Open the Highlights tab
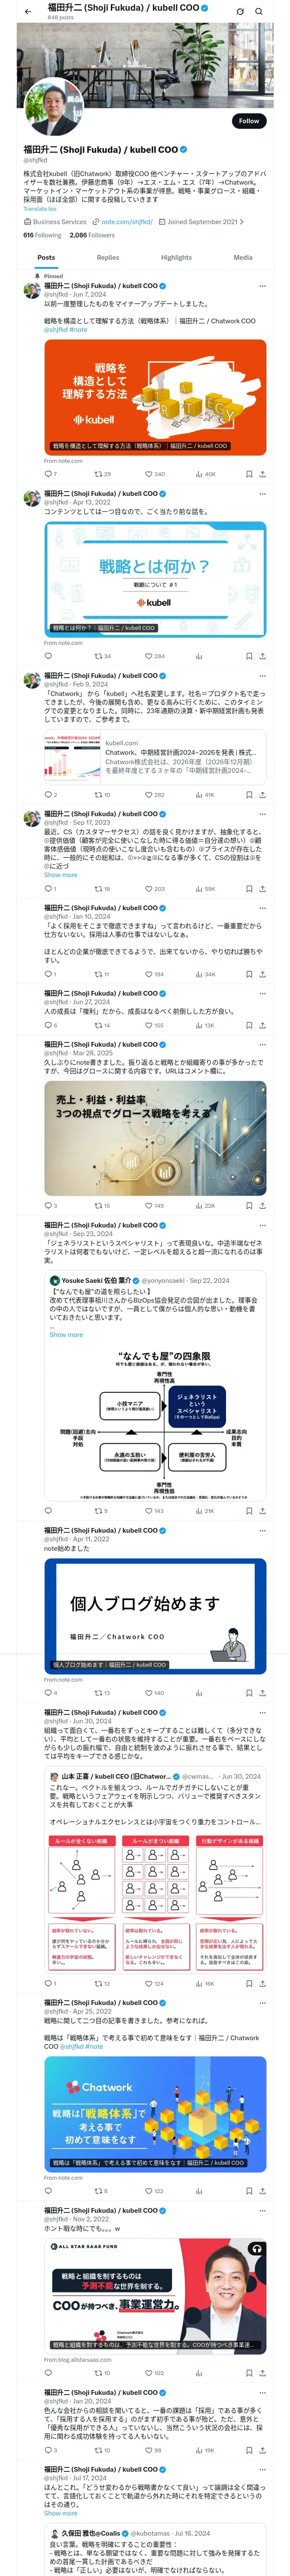This screenshot has width=290, height=2576. point(176,257)
